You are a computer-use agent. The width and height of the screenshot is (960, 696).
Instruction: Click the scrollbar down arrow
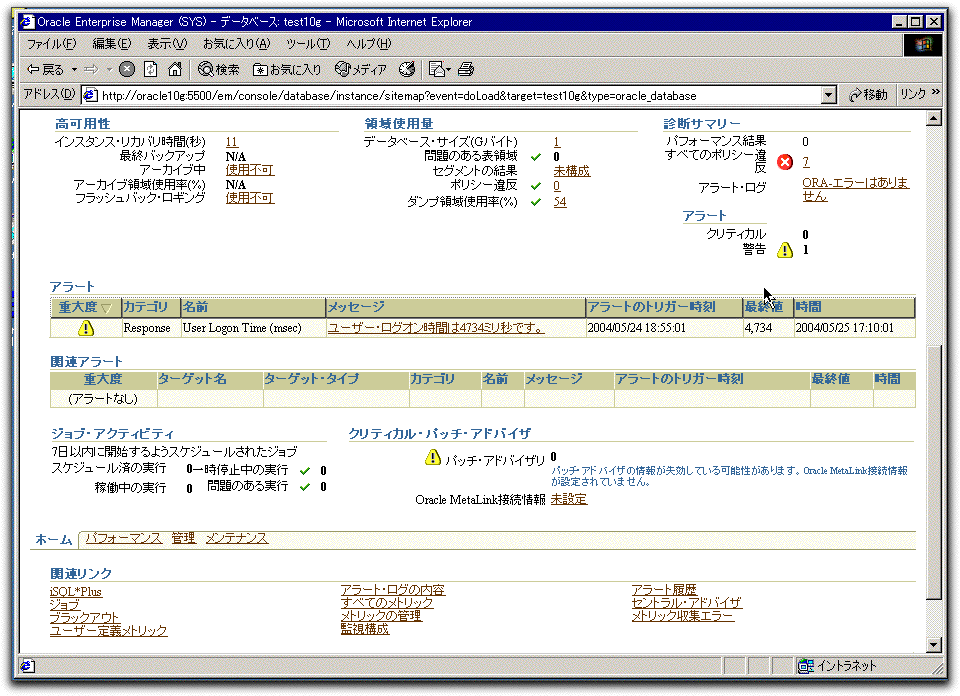pyautogui.click(x=934, y=644)
